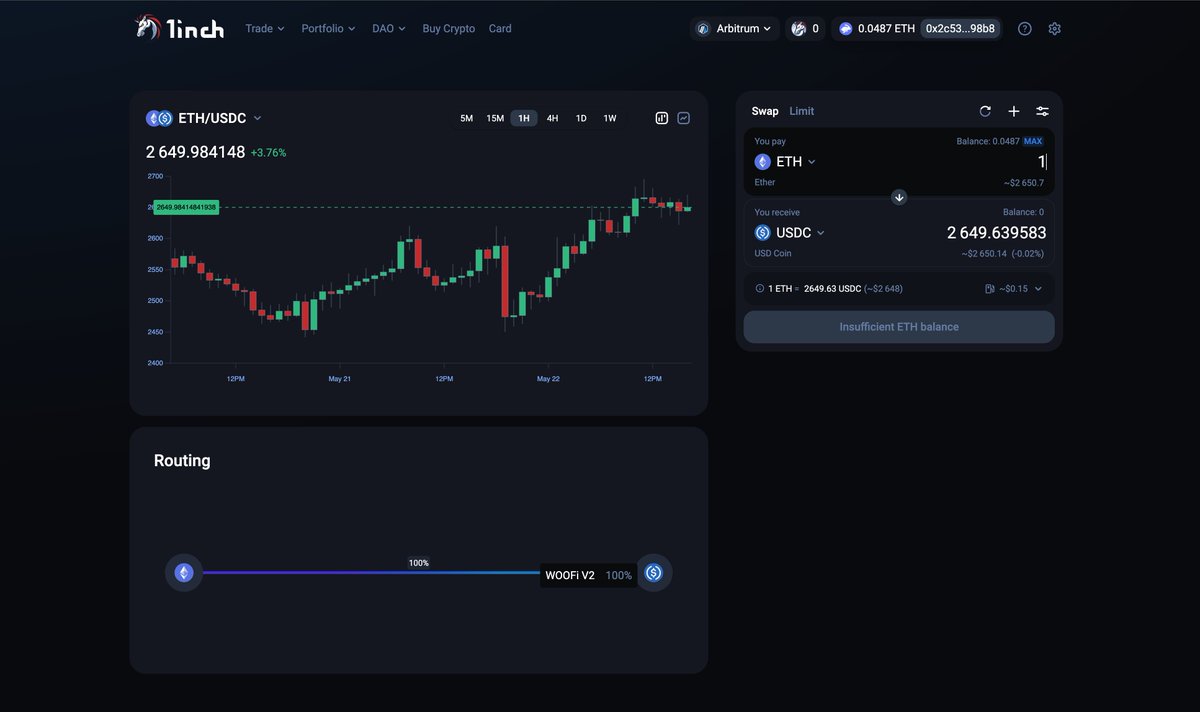Click the swap direction arrow between tokens
The width and height of the screenshot is (1200, 712).
point(898,197)
